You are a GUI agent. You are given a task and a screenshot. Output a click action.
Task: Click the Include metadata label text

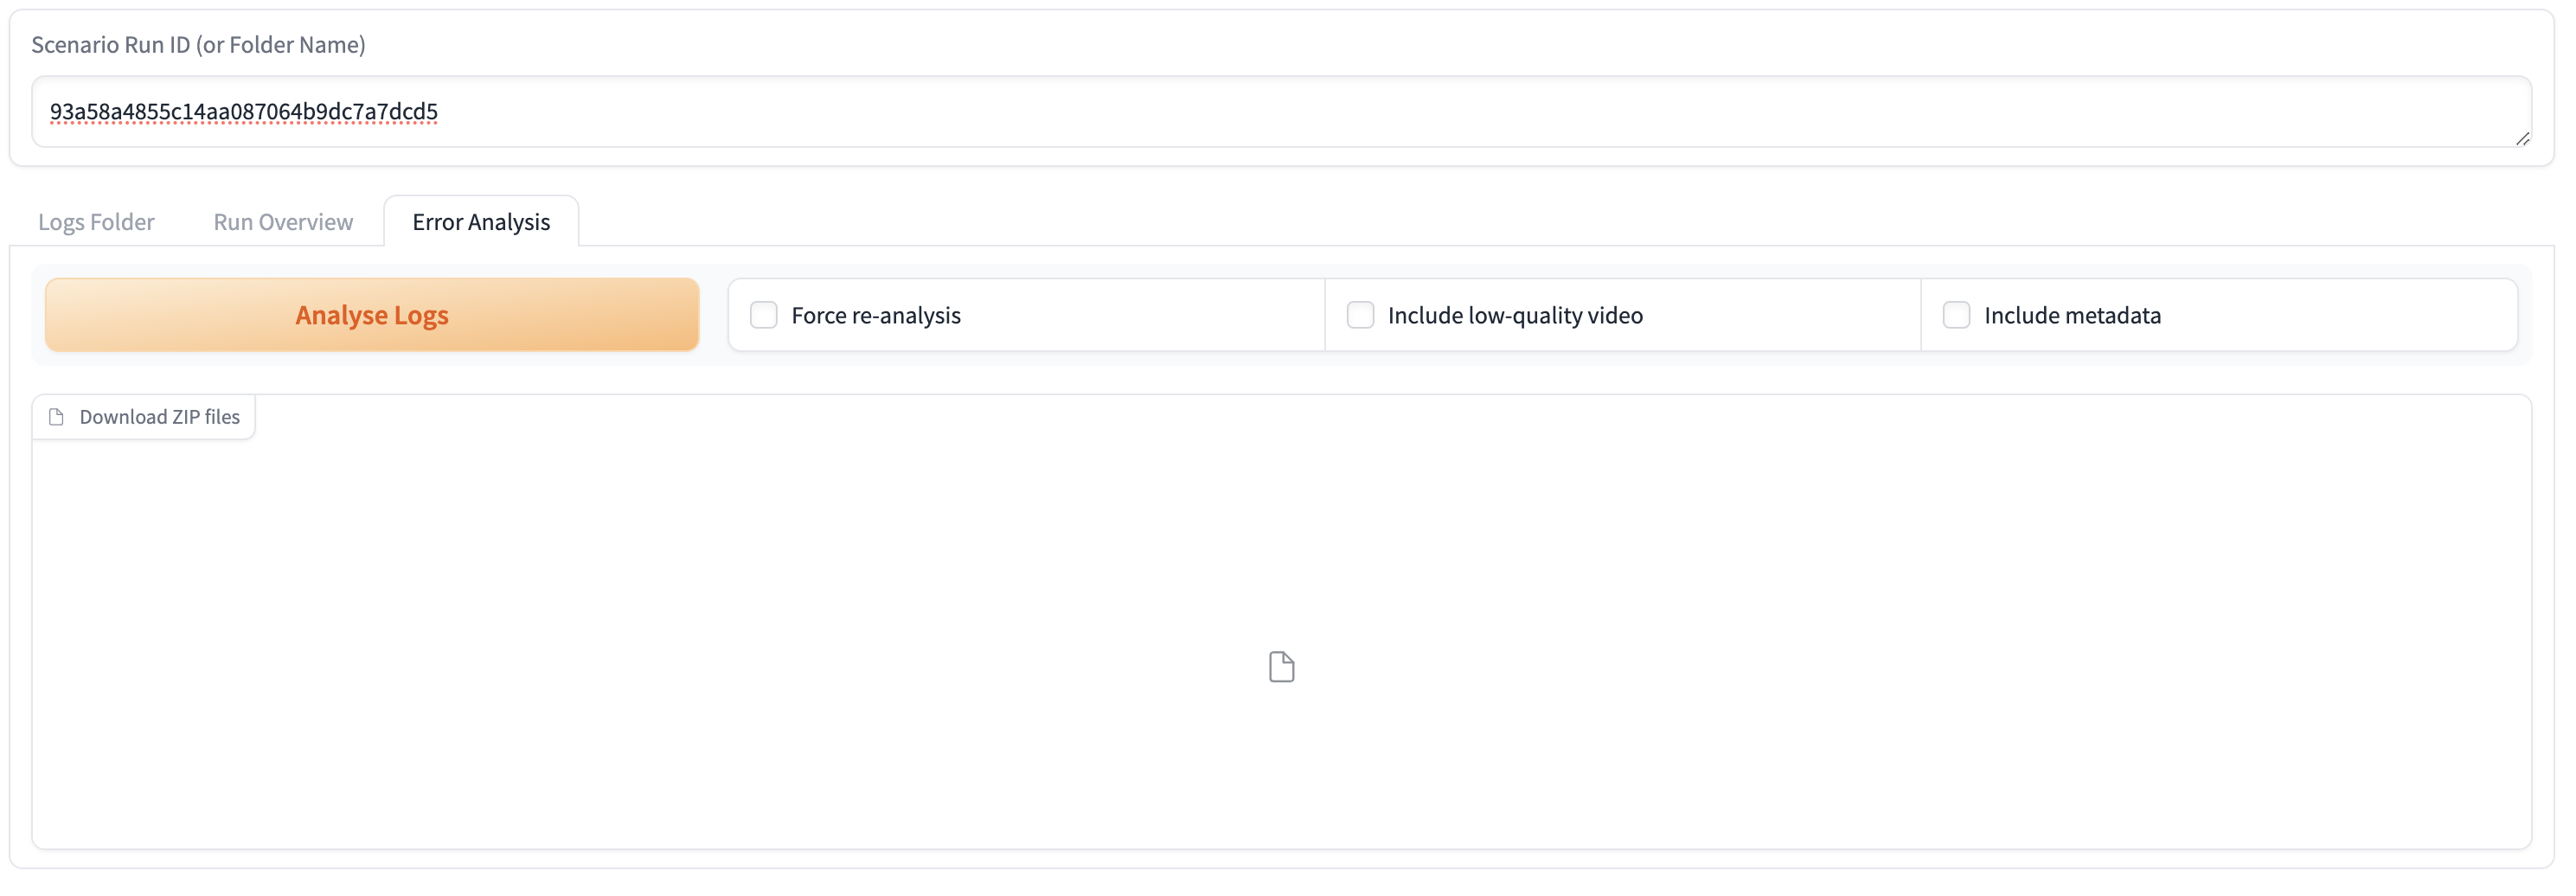click(2072, 316)
